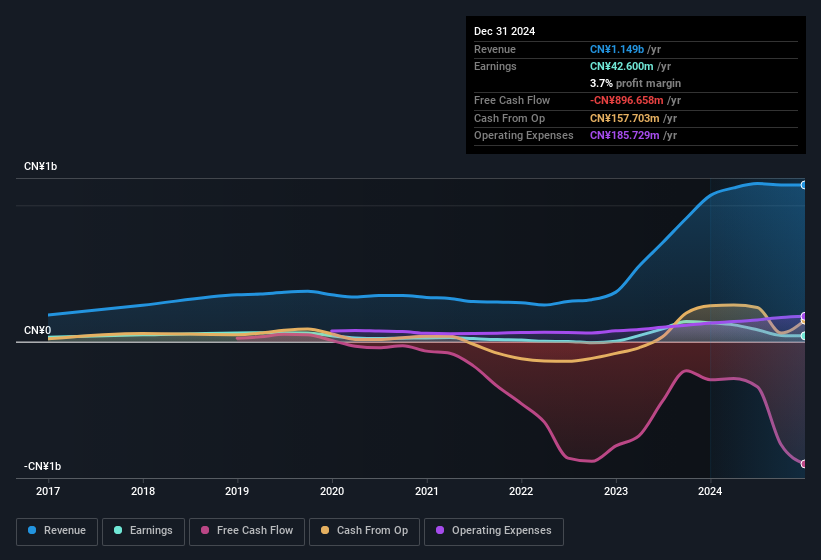Click the Operating Expenses label in tooltip
This screenshot has width=821, height=560.
click(x=524, y=135)
